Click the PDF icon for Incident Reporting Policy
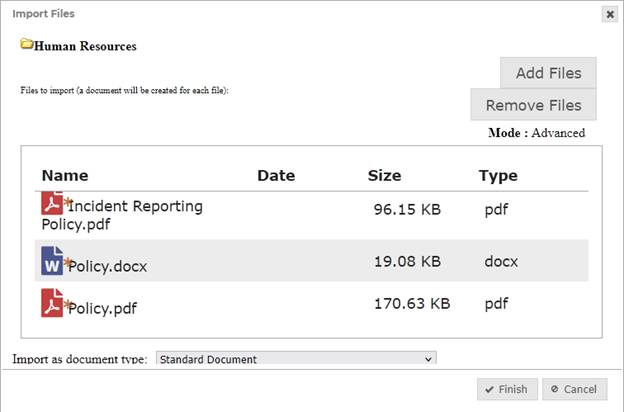Viewport: 624px width, 412px height. click(x=52, y=203)
